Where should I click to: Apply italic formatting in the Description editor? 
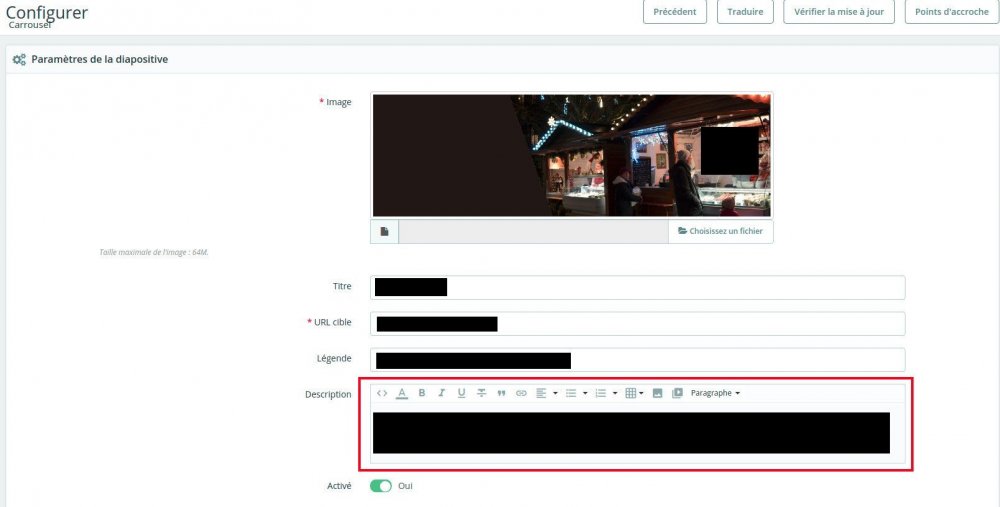pos(441,393)
